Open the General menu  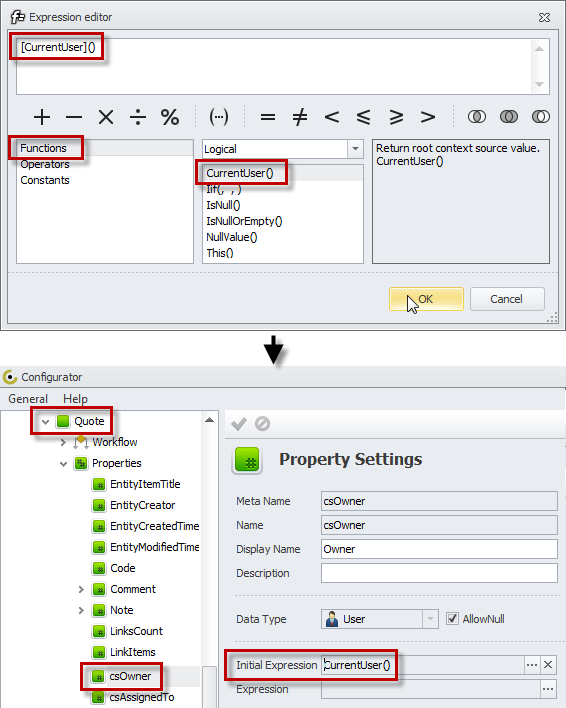[x=28, y=399]
